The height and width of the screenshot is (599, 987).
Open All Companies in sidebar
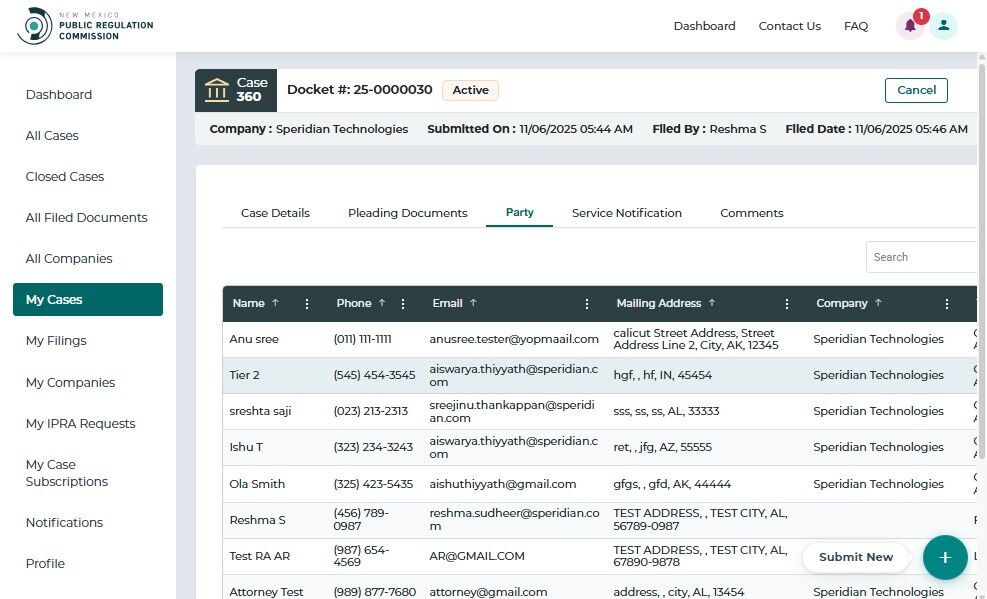69,259
